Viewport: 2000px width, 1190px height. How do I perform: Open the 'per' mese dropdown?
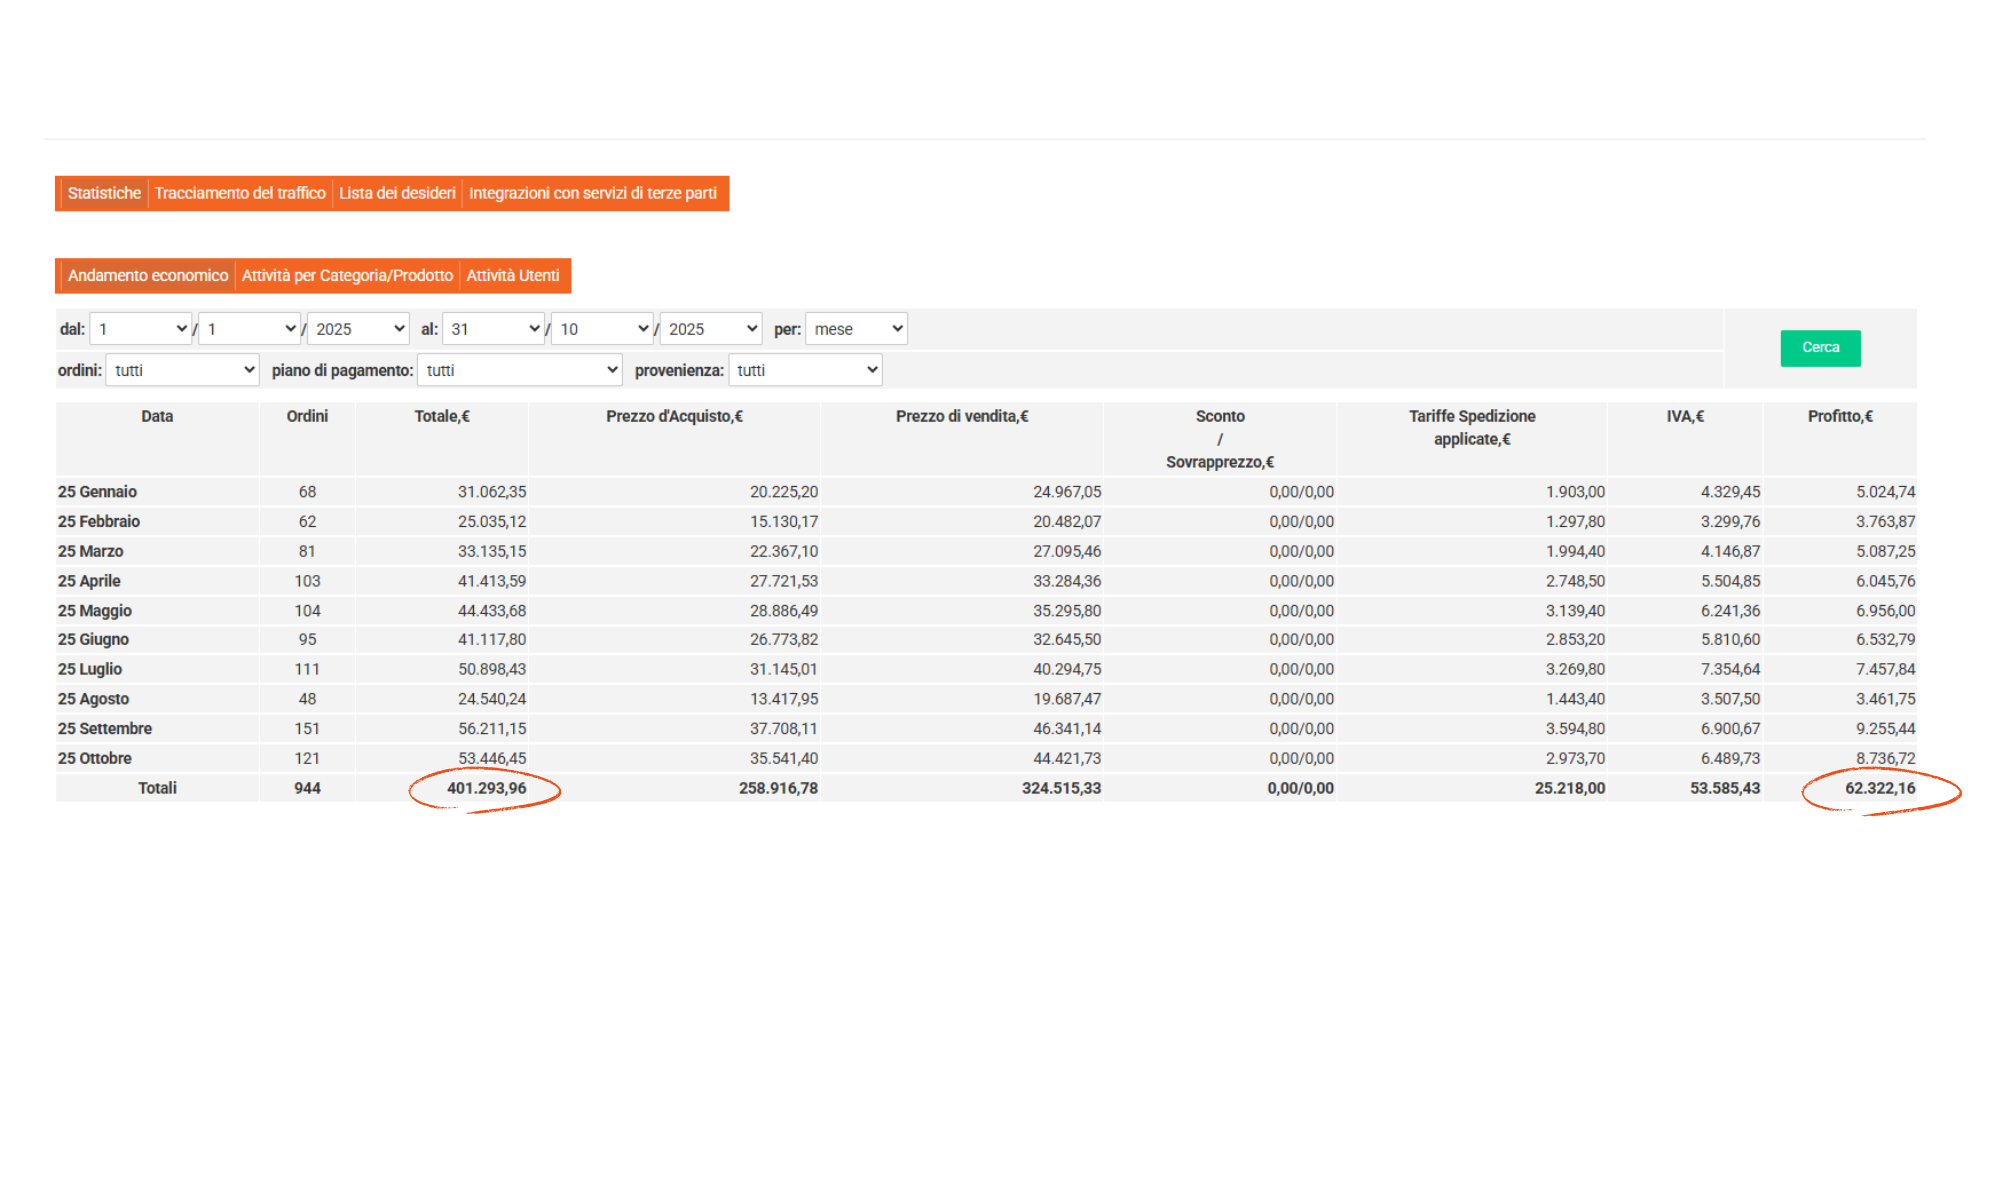coord(857,329)
